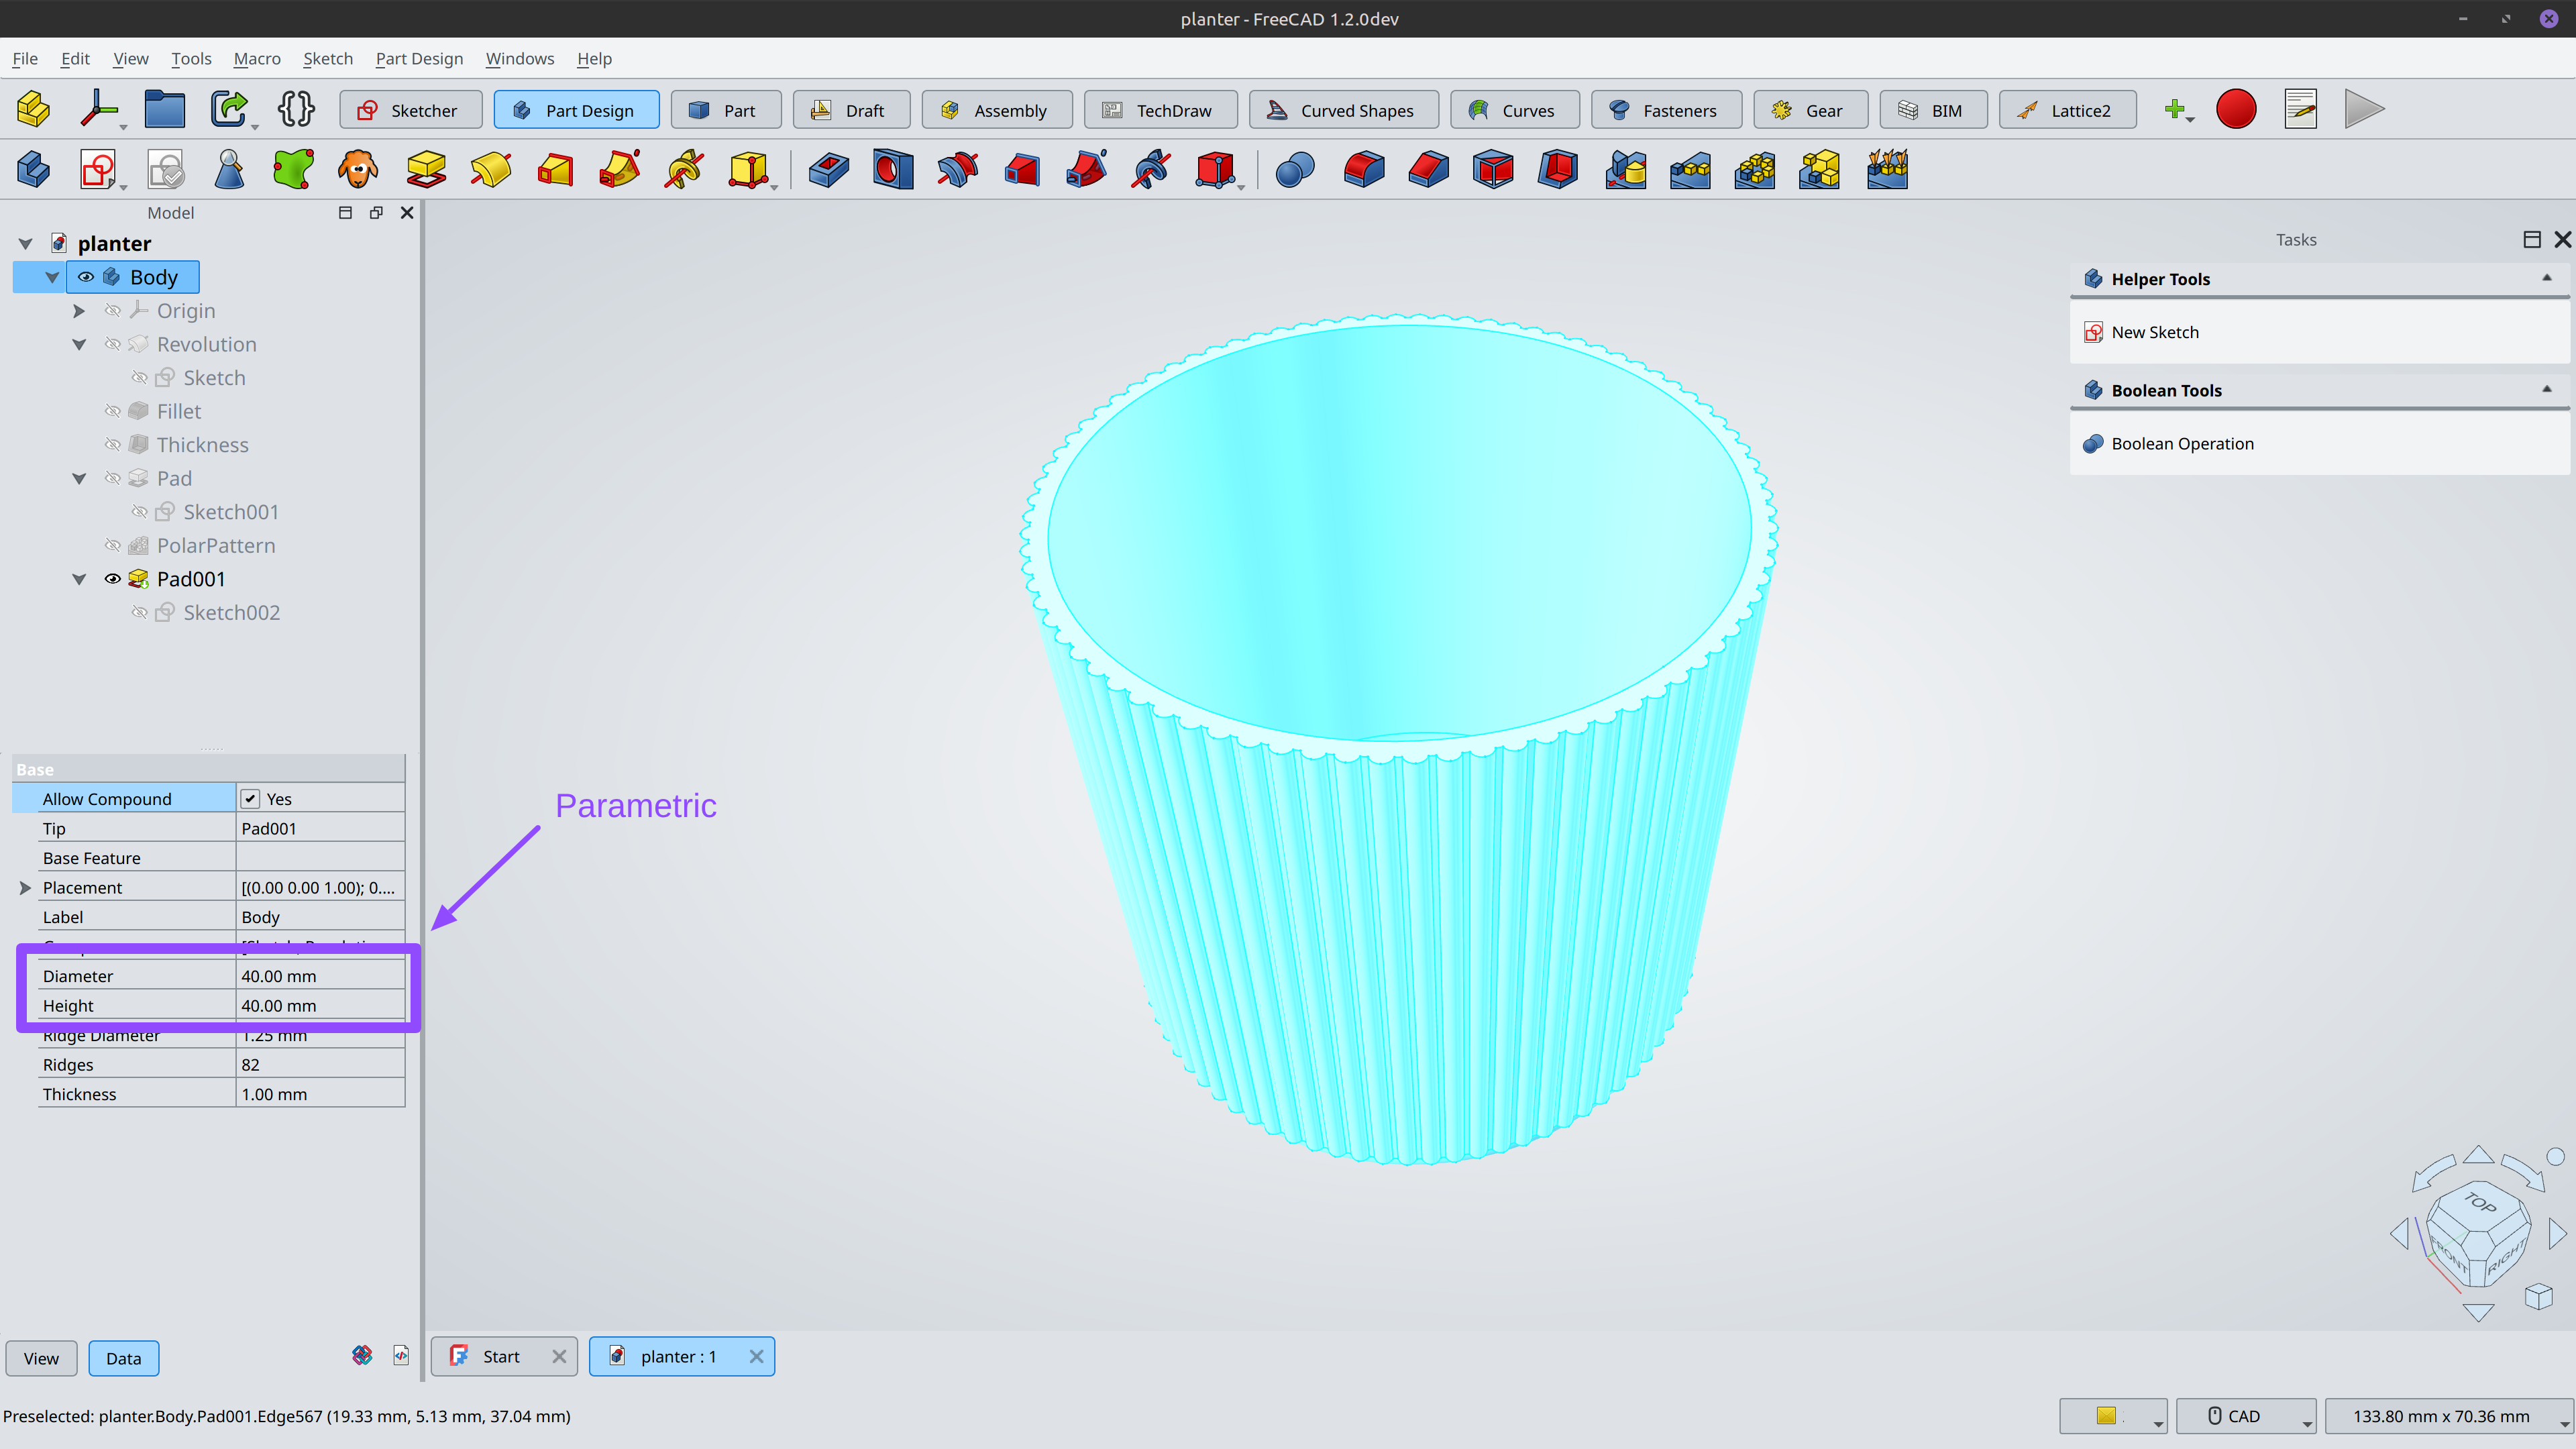Screen dimensions: 2576x1449
Task: Toggle visibility of Thickness feature
Action: (112, 445)
